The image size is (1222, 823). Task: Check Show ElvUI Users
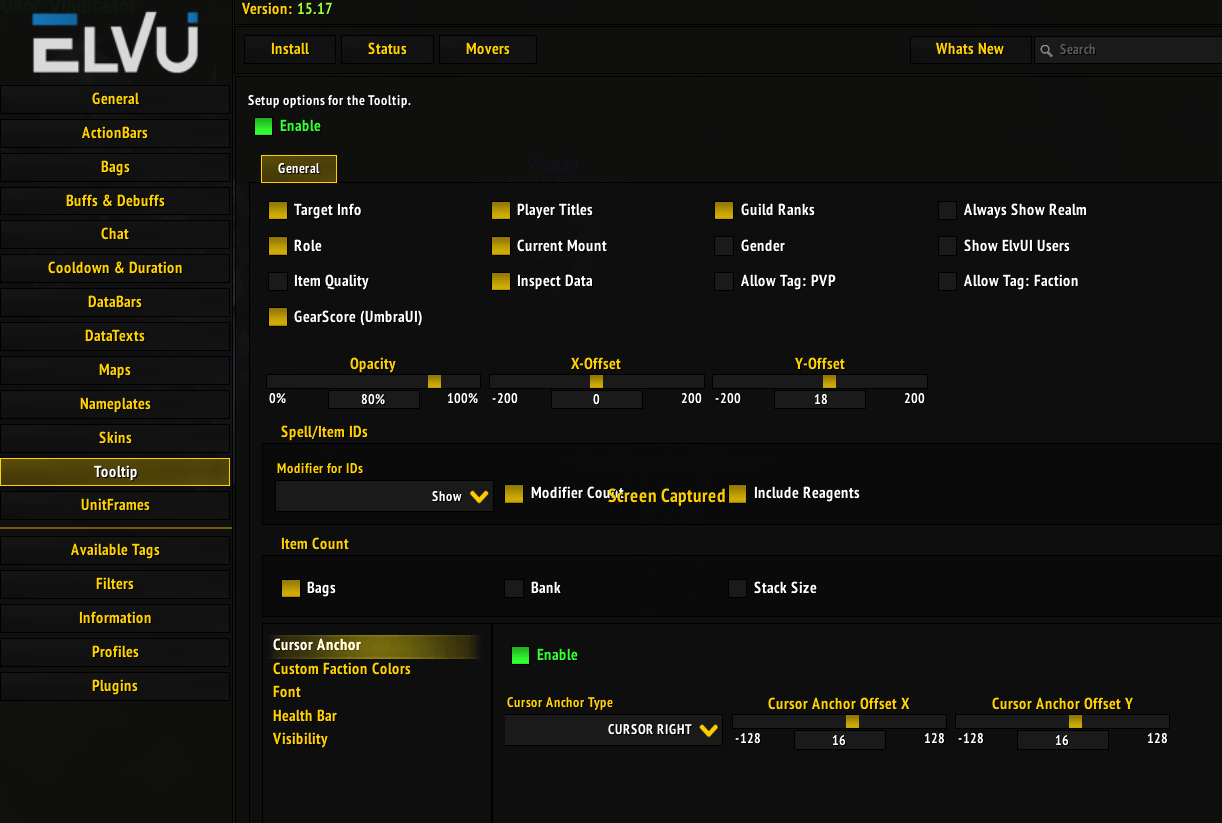[x=947, y=246]
